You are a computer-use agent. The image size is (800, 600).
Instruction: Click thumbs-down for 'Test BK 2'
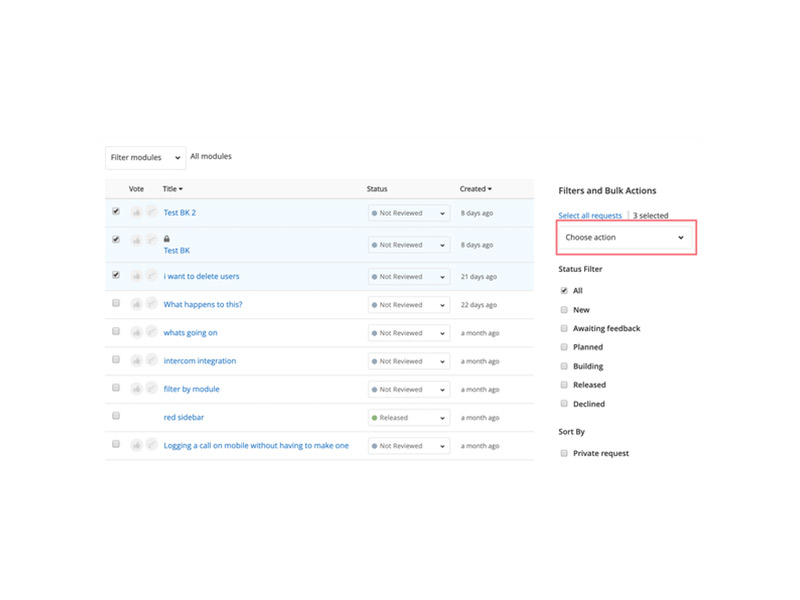coord(152,212)
